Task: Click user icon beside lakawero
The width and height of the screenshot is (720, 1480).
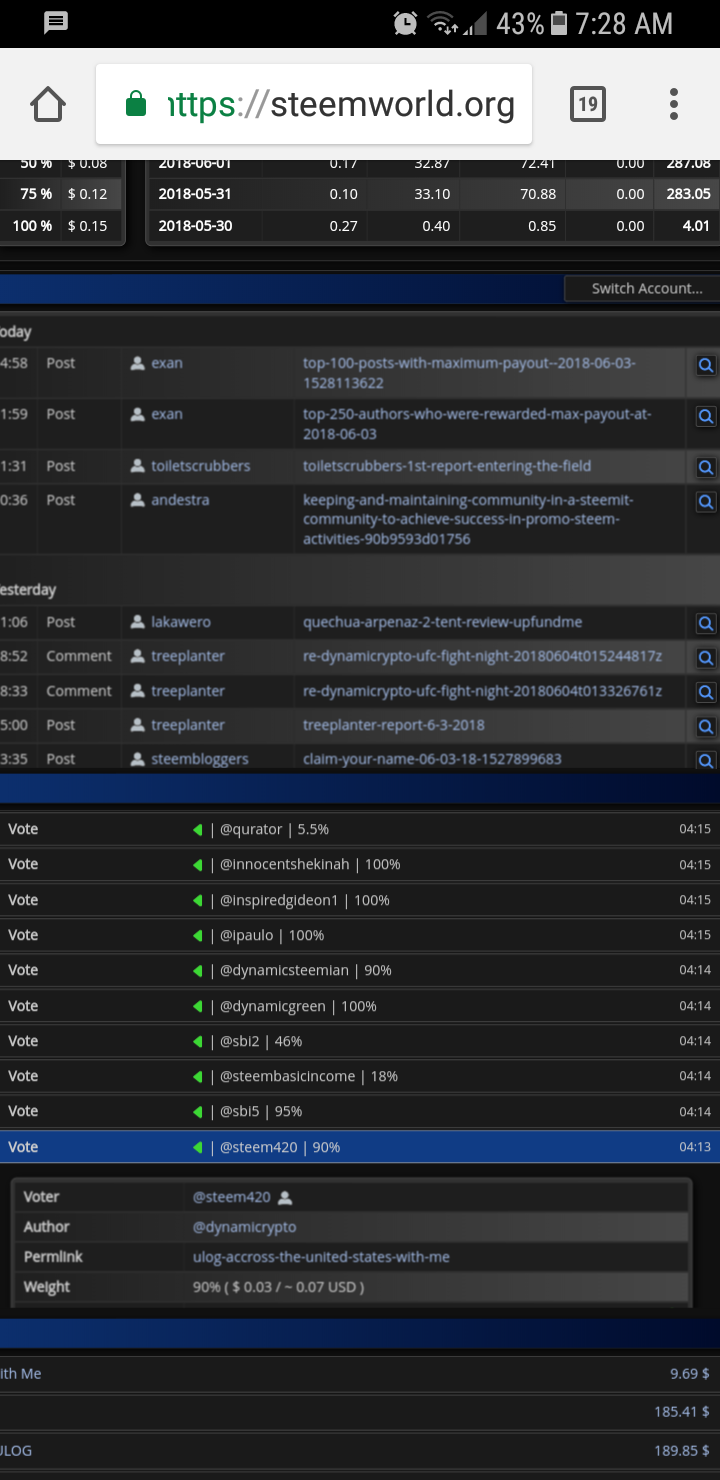Action: coord(138,622)
